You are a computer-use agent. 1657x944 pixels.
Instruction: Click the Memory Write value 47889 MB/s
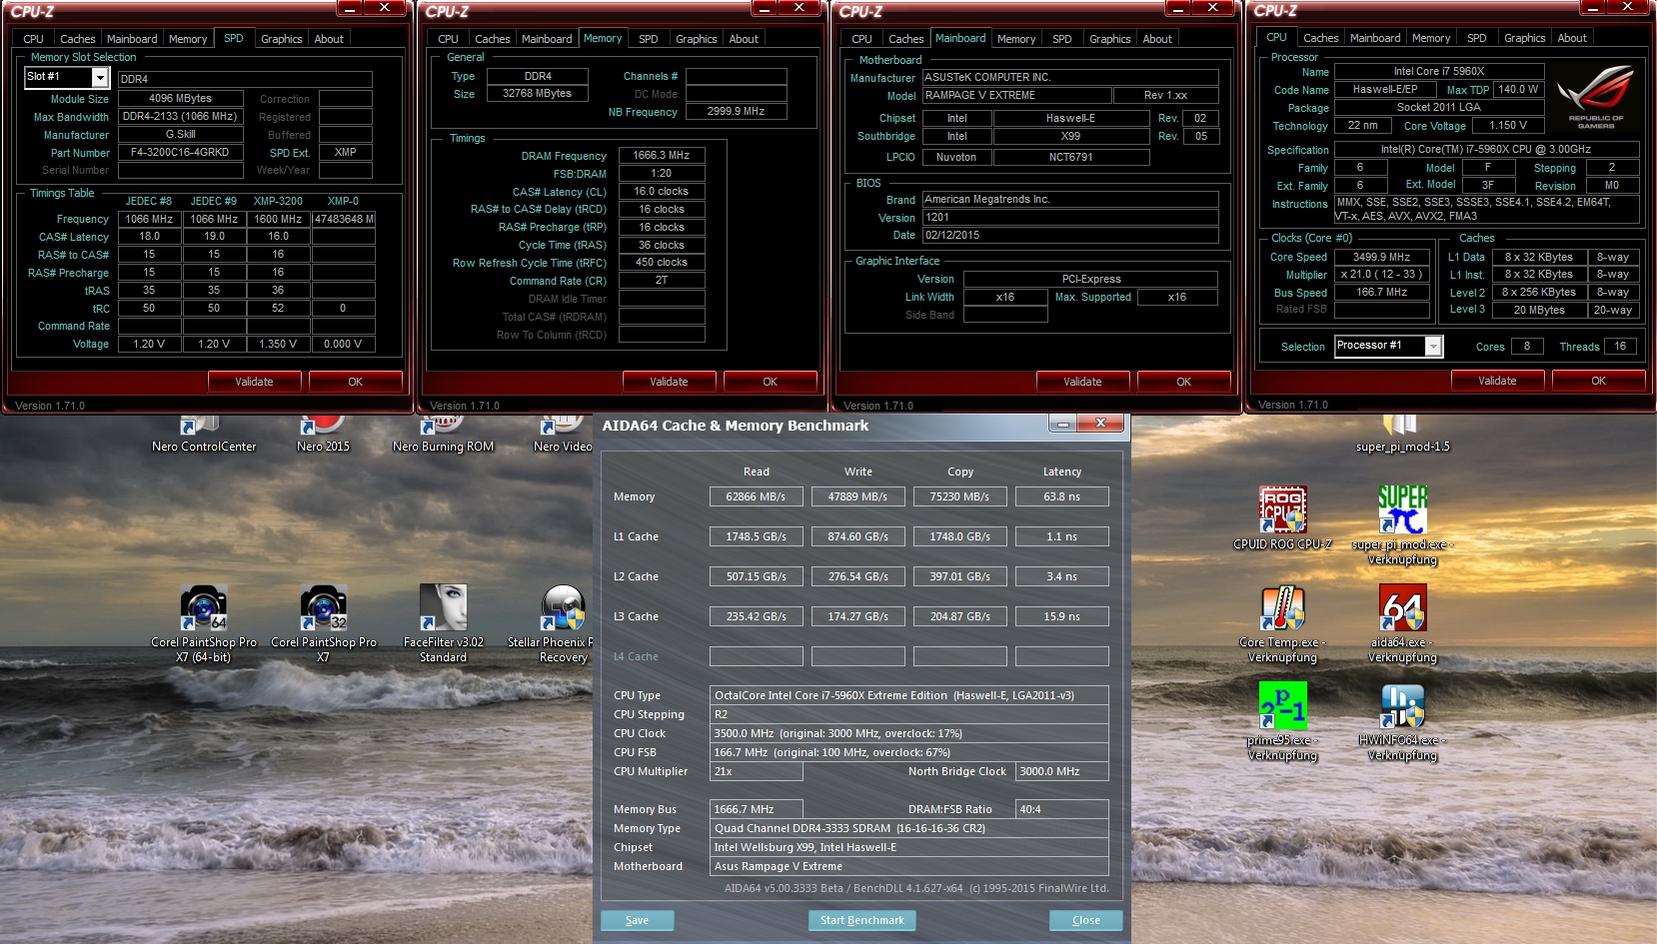[x=858, y=496]
